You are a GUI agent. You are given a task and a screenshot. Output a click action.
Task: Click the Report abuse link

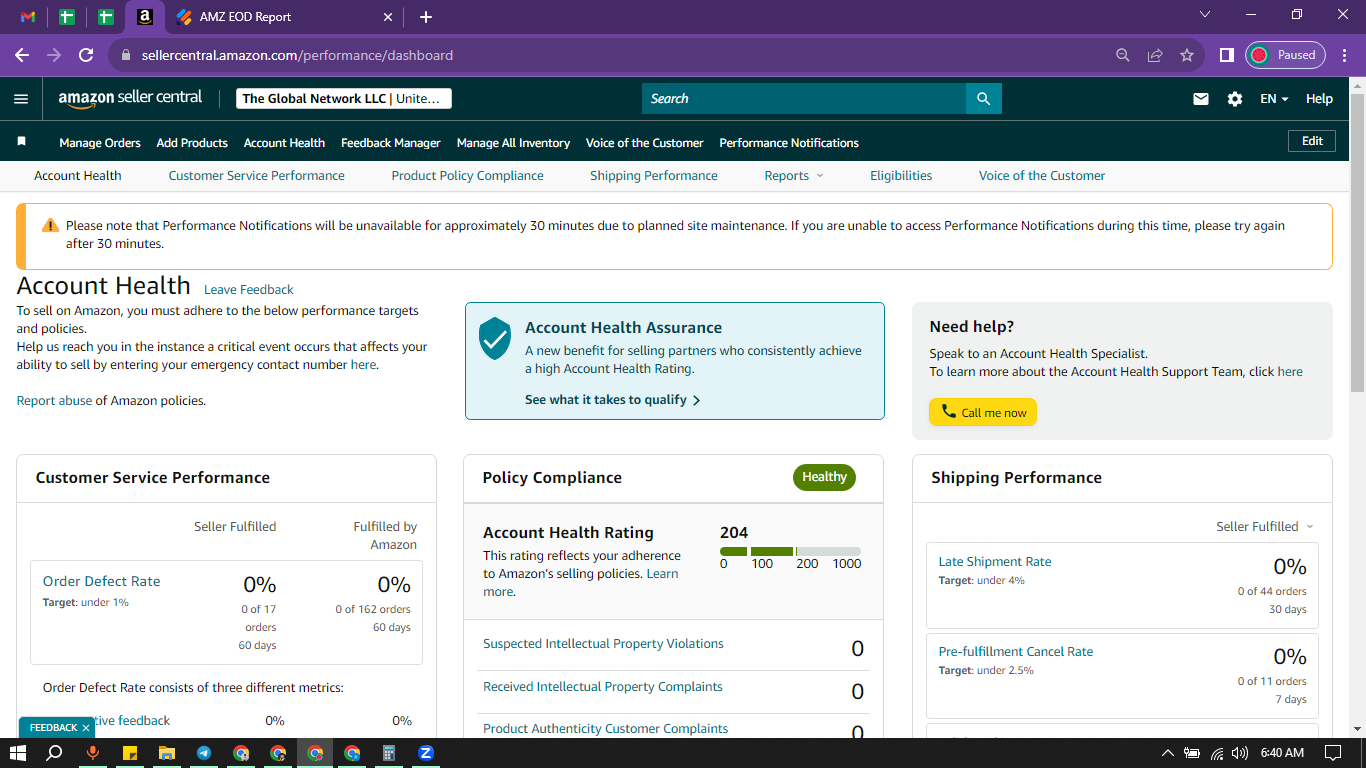point(54,401)
